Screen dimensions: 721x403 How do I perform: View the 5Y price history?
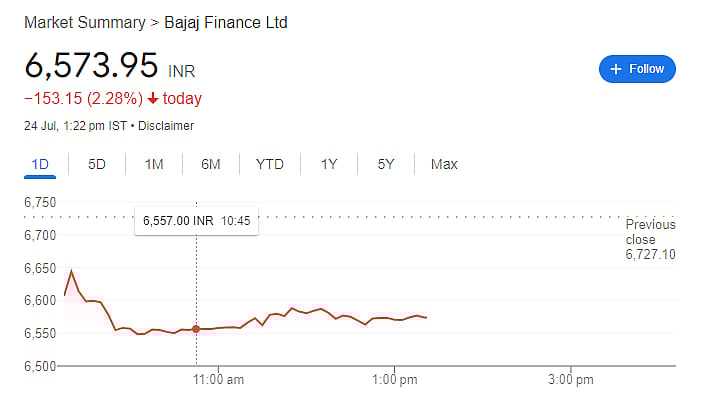(x=385, y=164)
